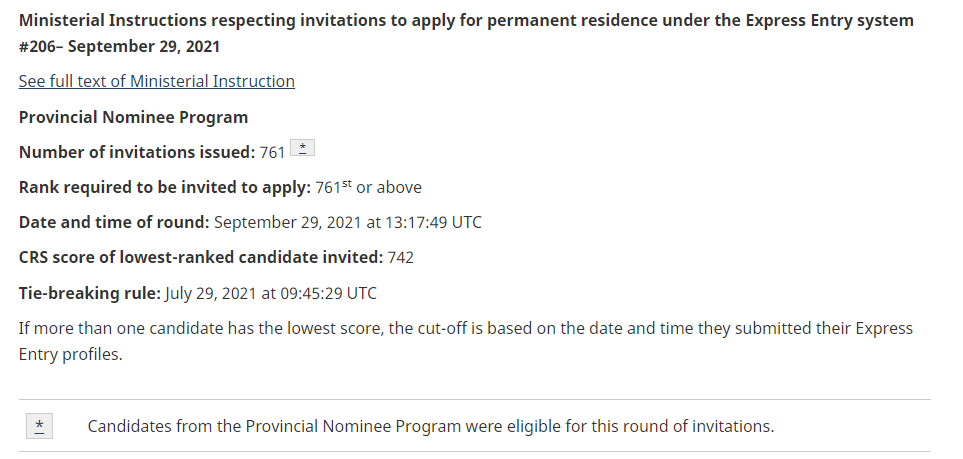The width and height of the screenshot is (963, 459).
Task: Click the 'Entry profiles.' text ending the paragraph
Action: pyautogui.click(x=70, y=354)
